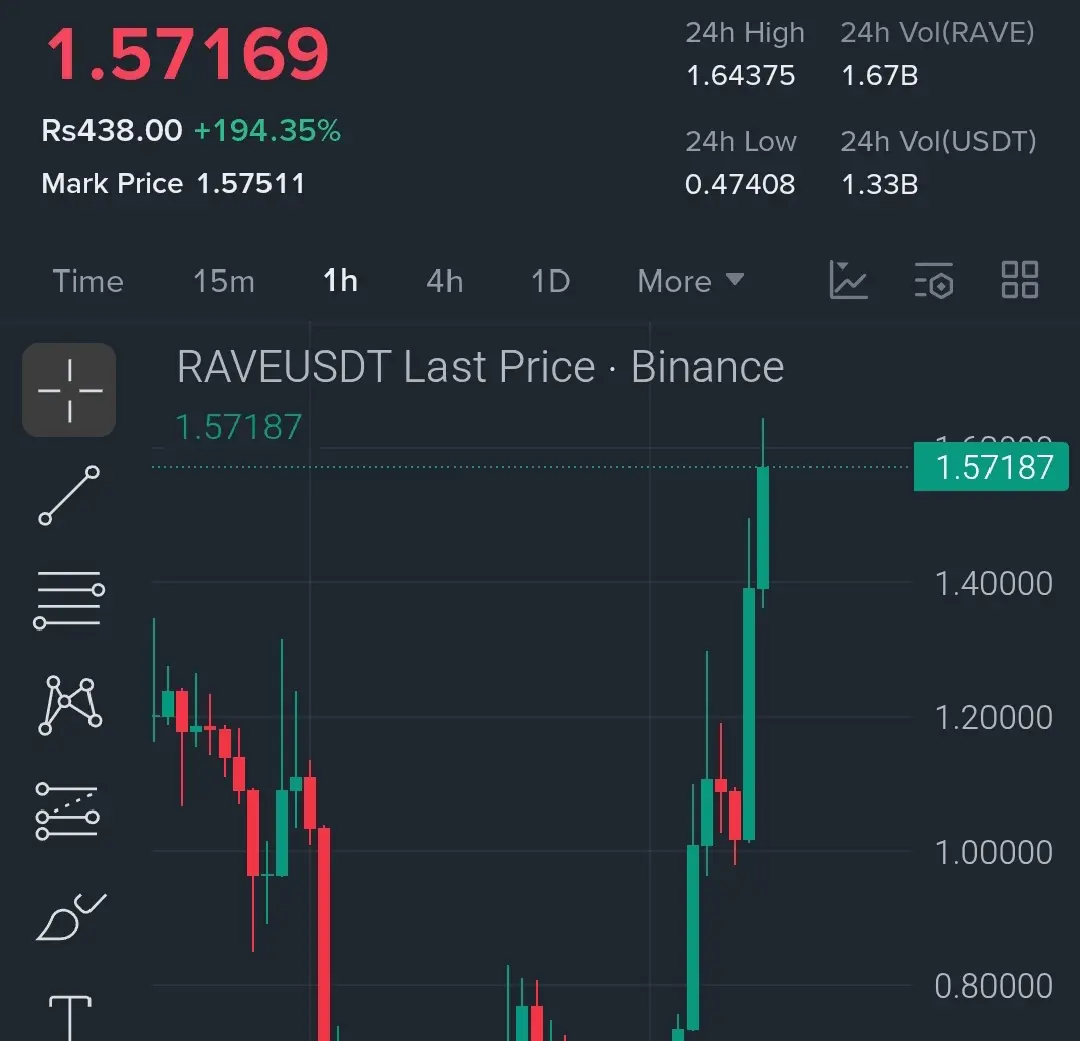Tap the 24h Vol(USDT) value 1.33B
1080x1041 pixels.
(x=880, y=184)
